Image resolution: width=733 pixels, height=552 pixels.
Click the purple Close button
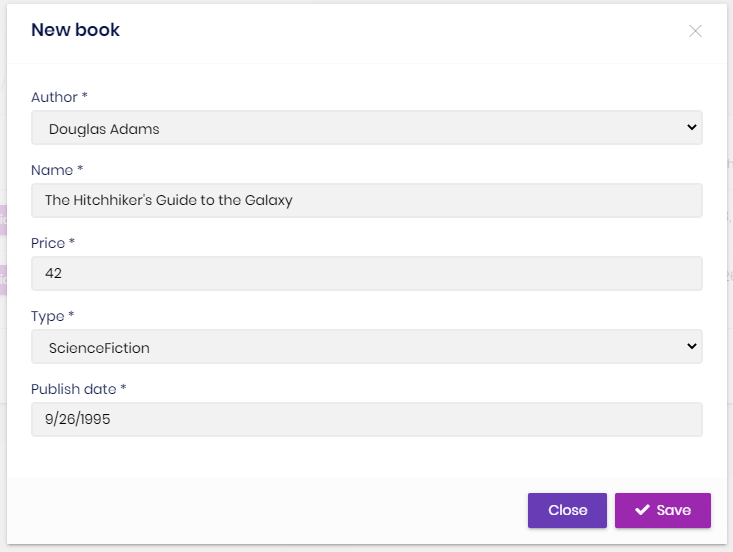pyautogui.click(x=567, y=510)
